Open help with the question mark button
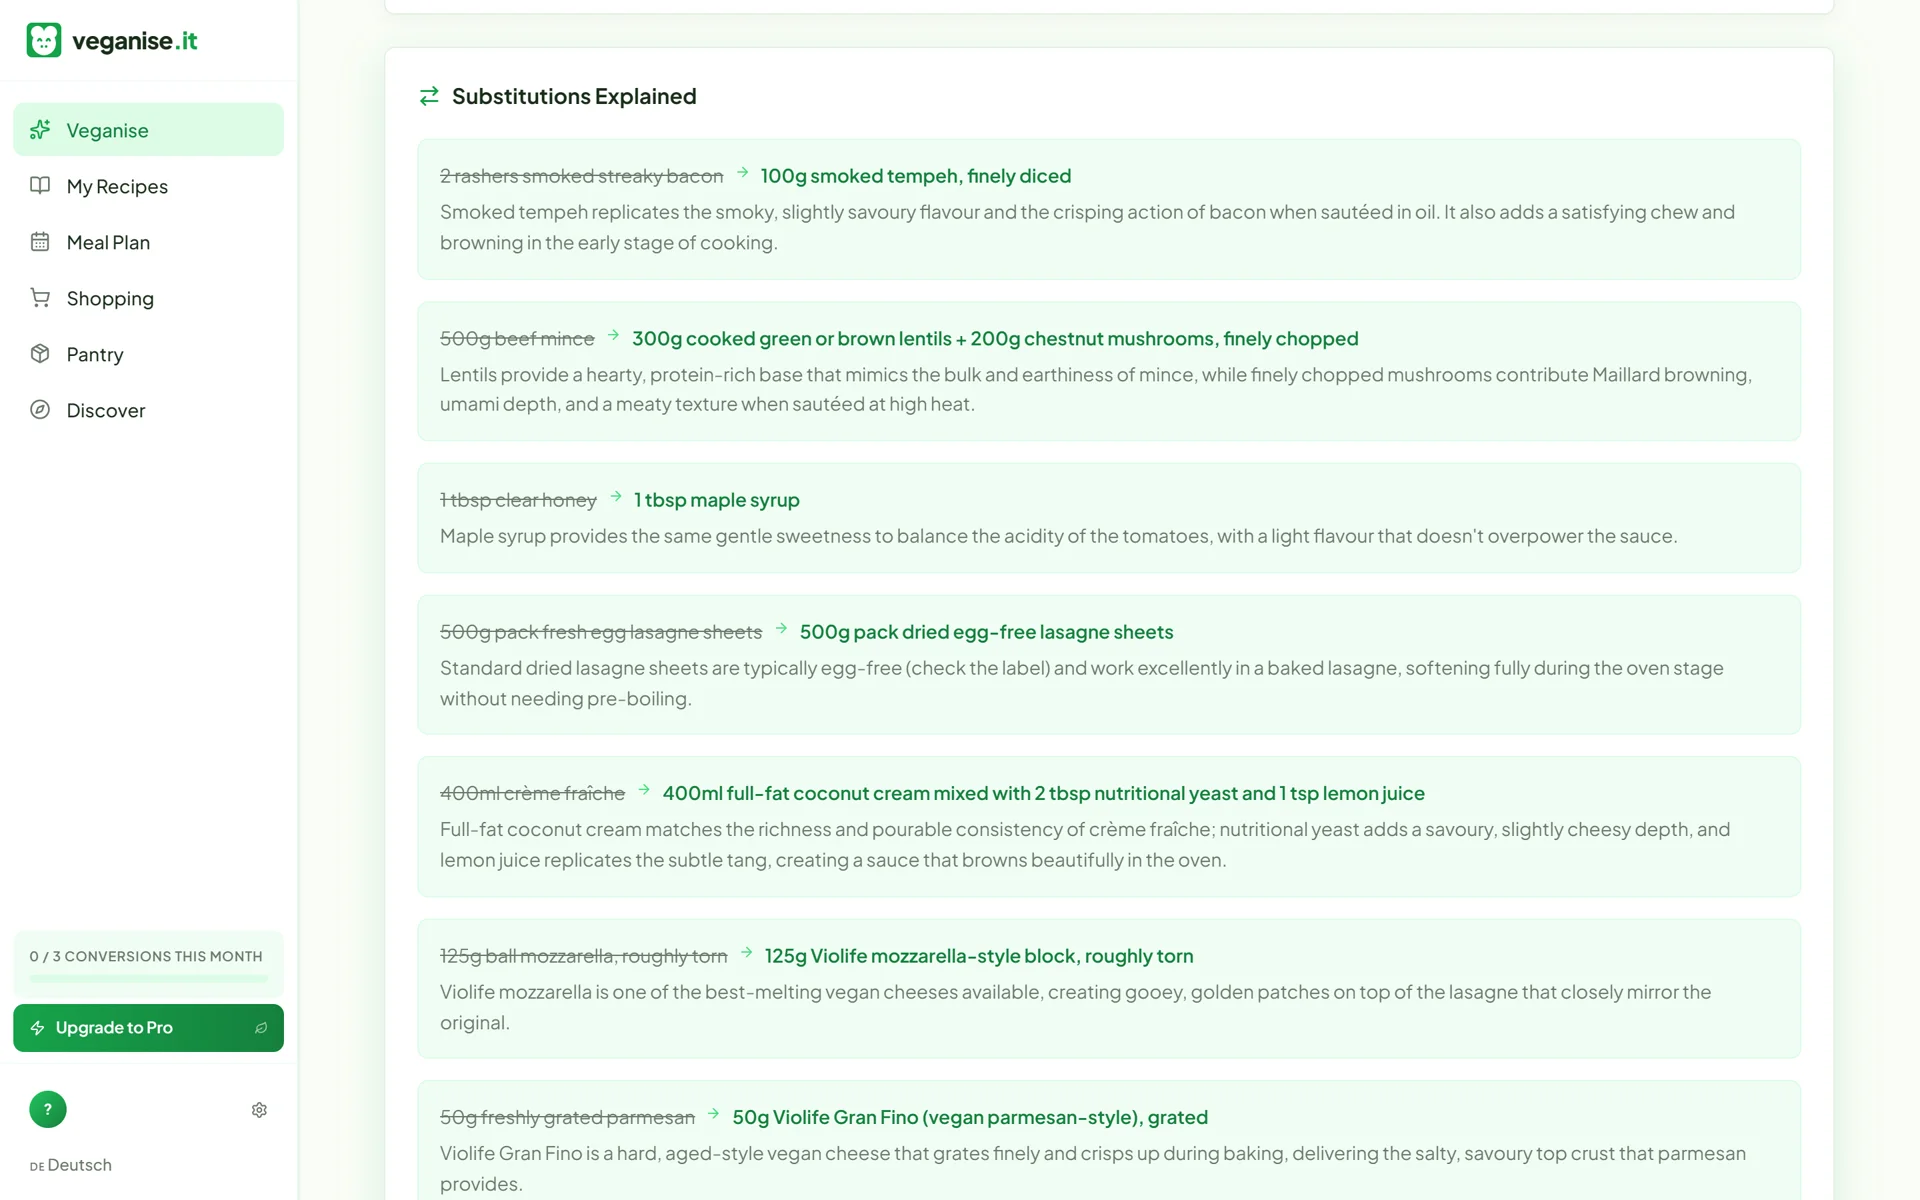This screenshot has height=1200, width=1920. click(48, 1110)
